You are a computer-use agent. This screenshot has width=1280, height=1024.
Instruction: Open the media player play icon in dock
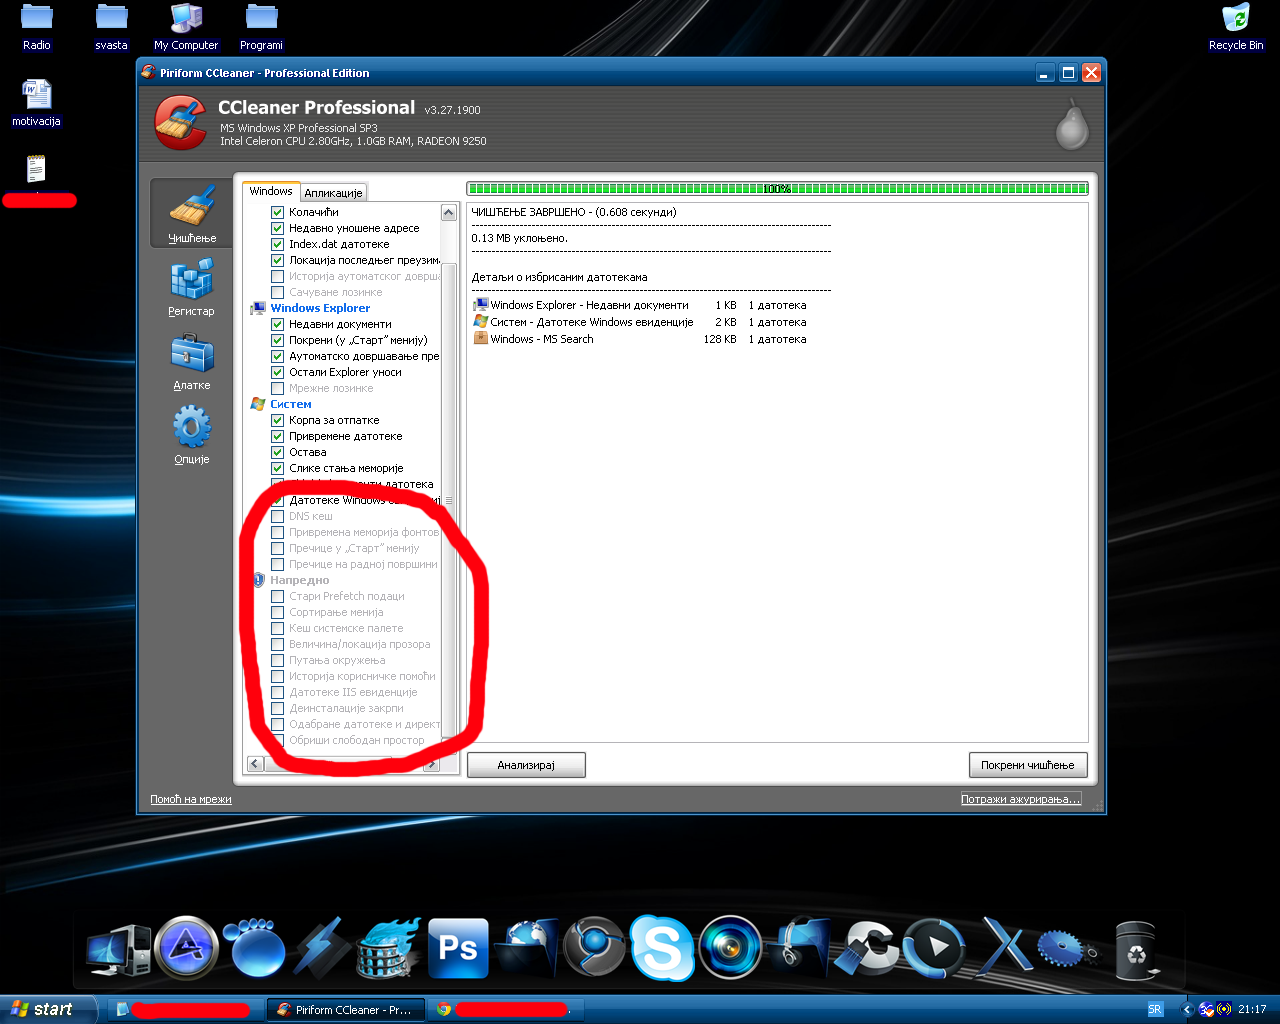tap(934, 947)
